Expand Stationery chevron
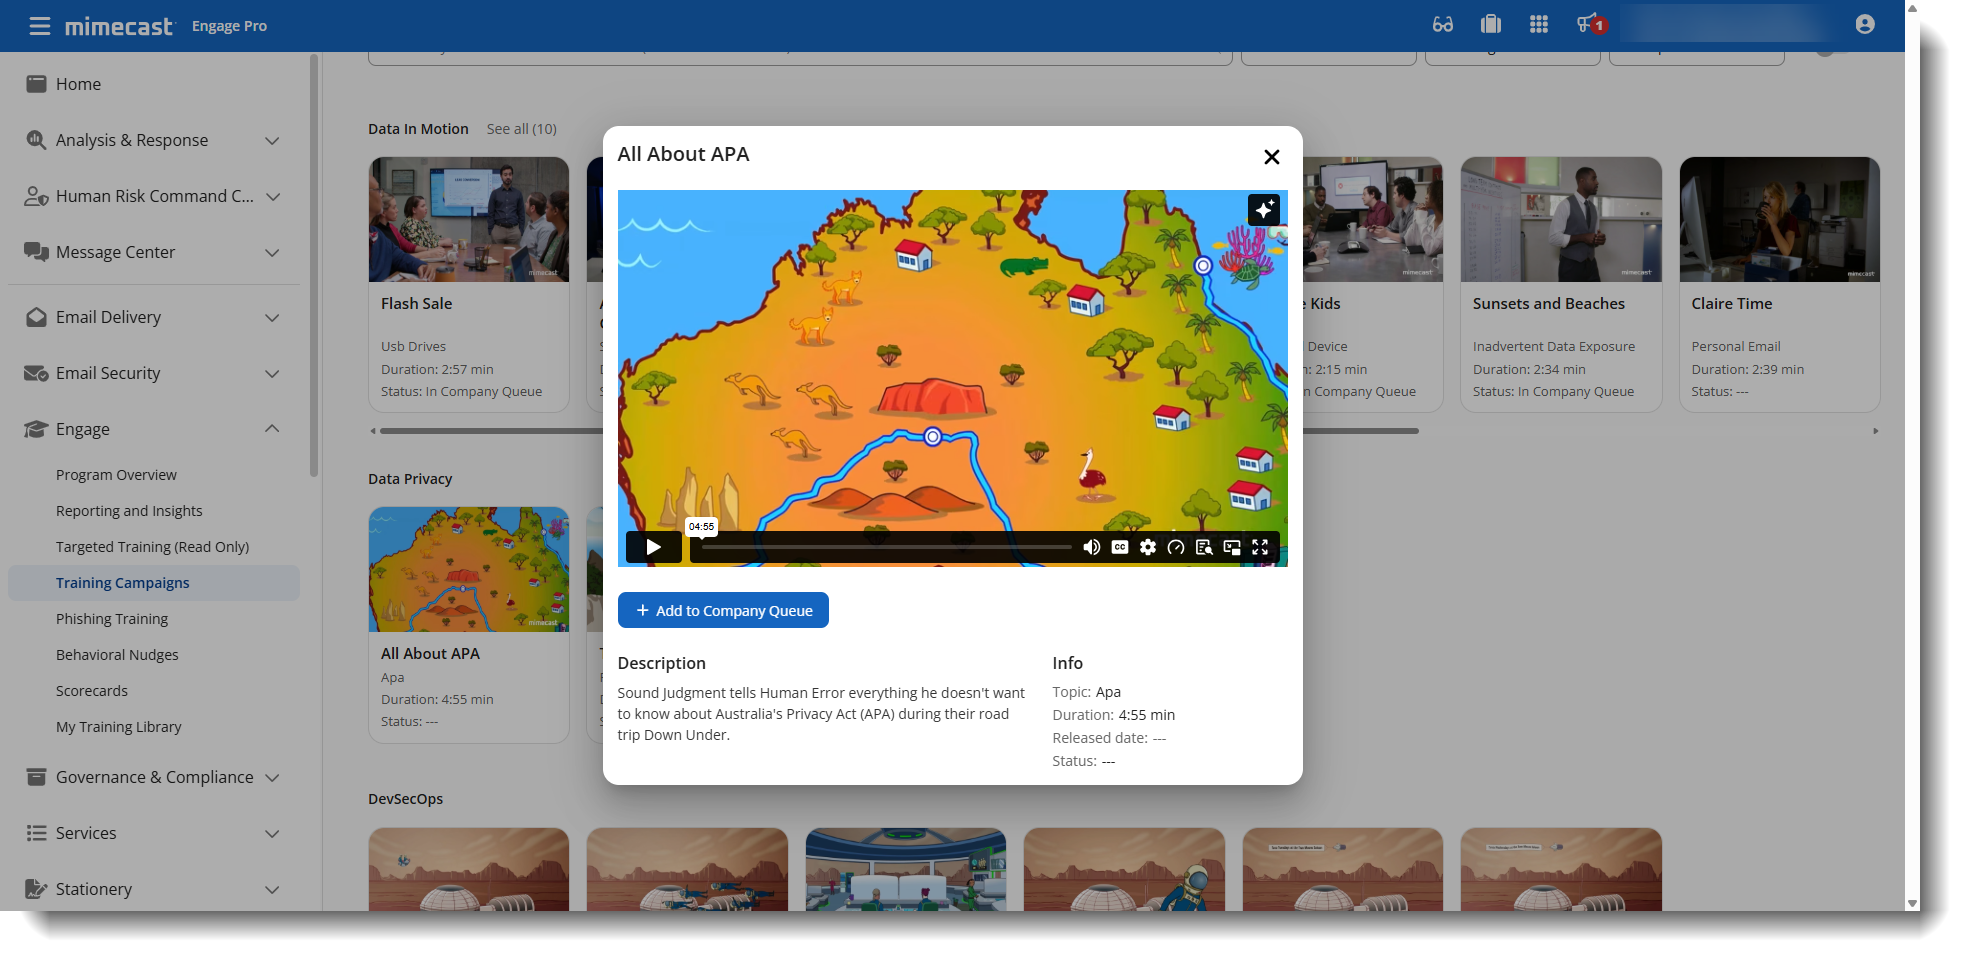1970x961 pixels. 272,889
